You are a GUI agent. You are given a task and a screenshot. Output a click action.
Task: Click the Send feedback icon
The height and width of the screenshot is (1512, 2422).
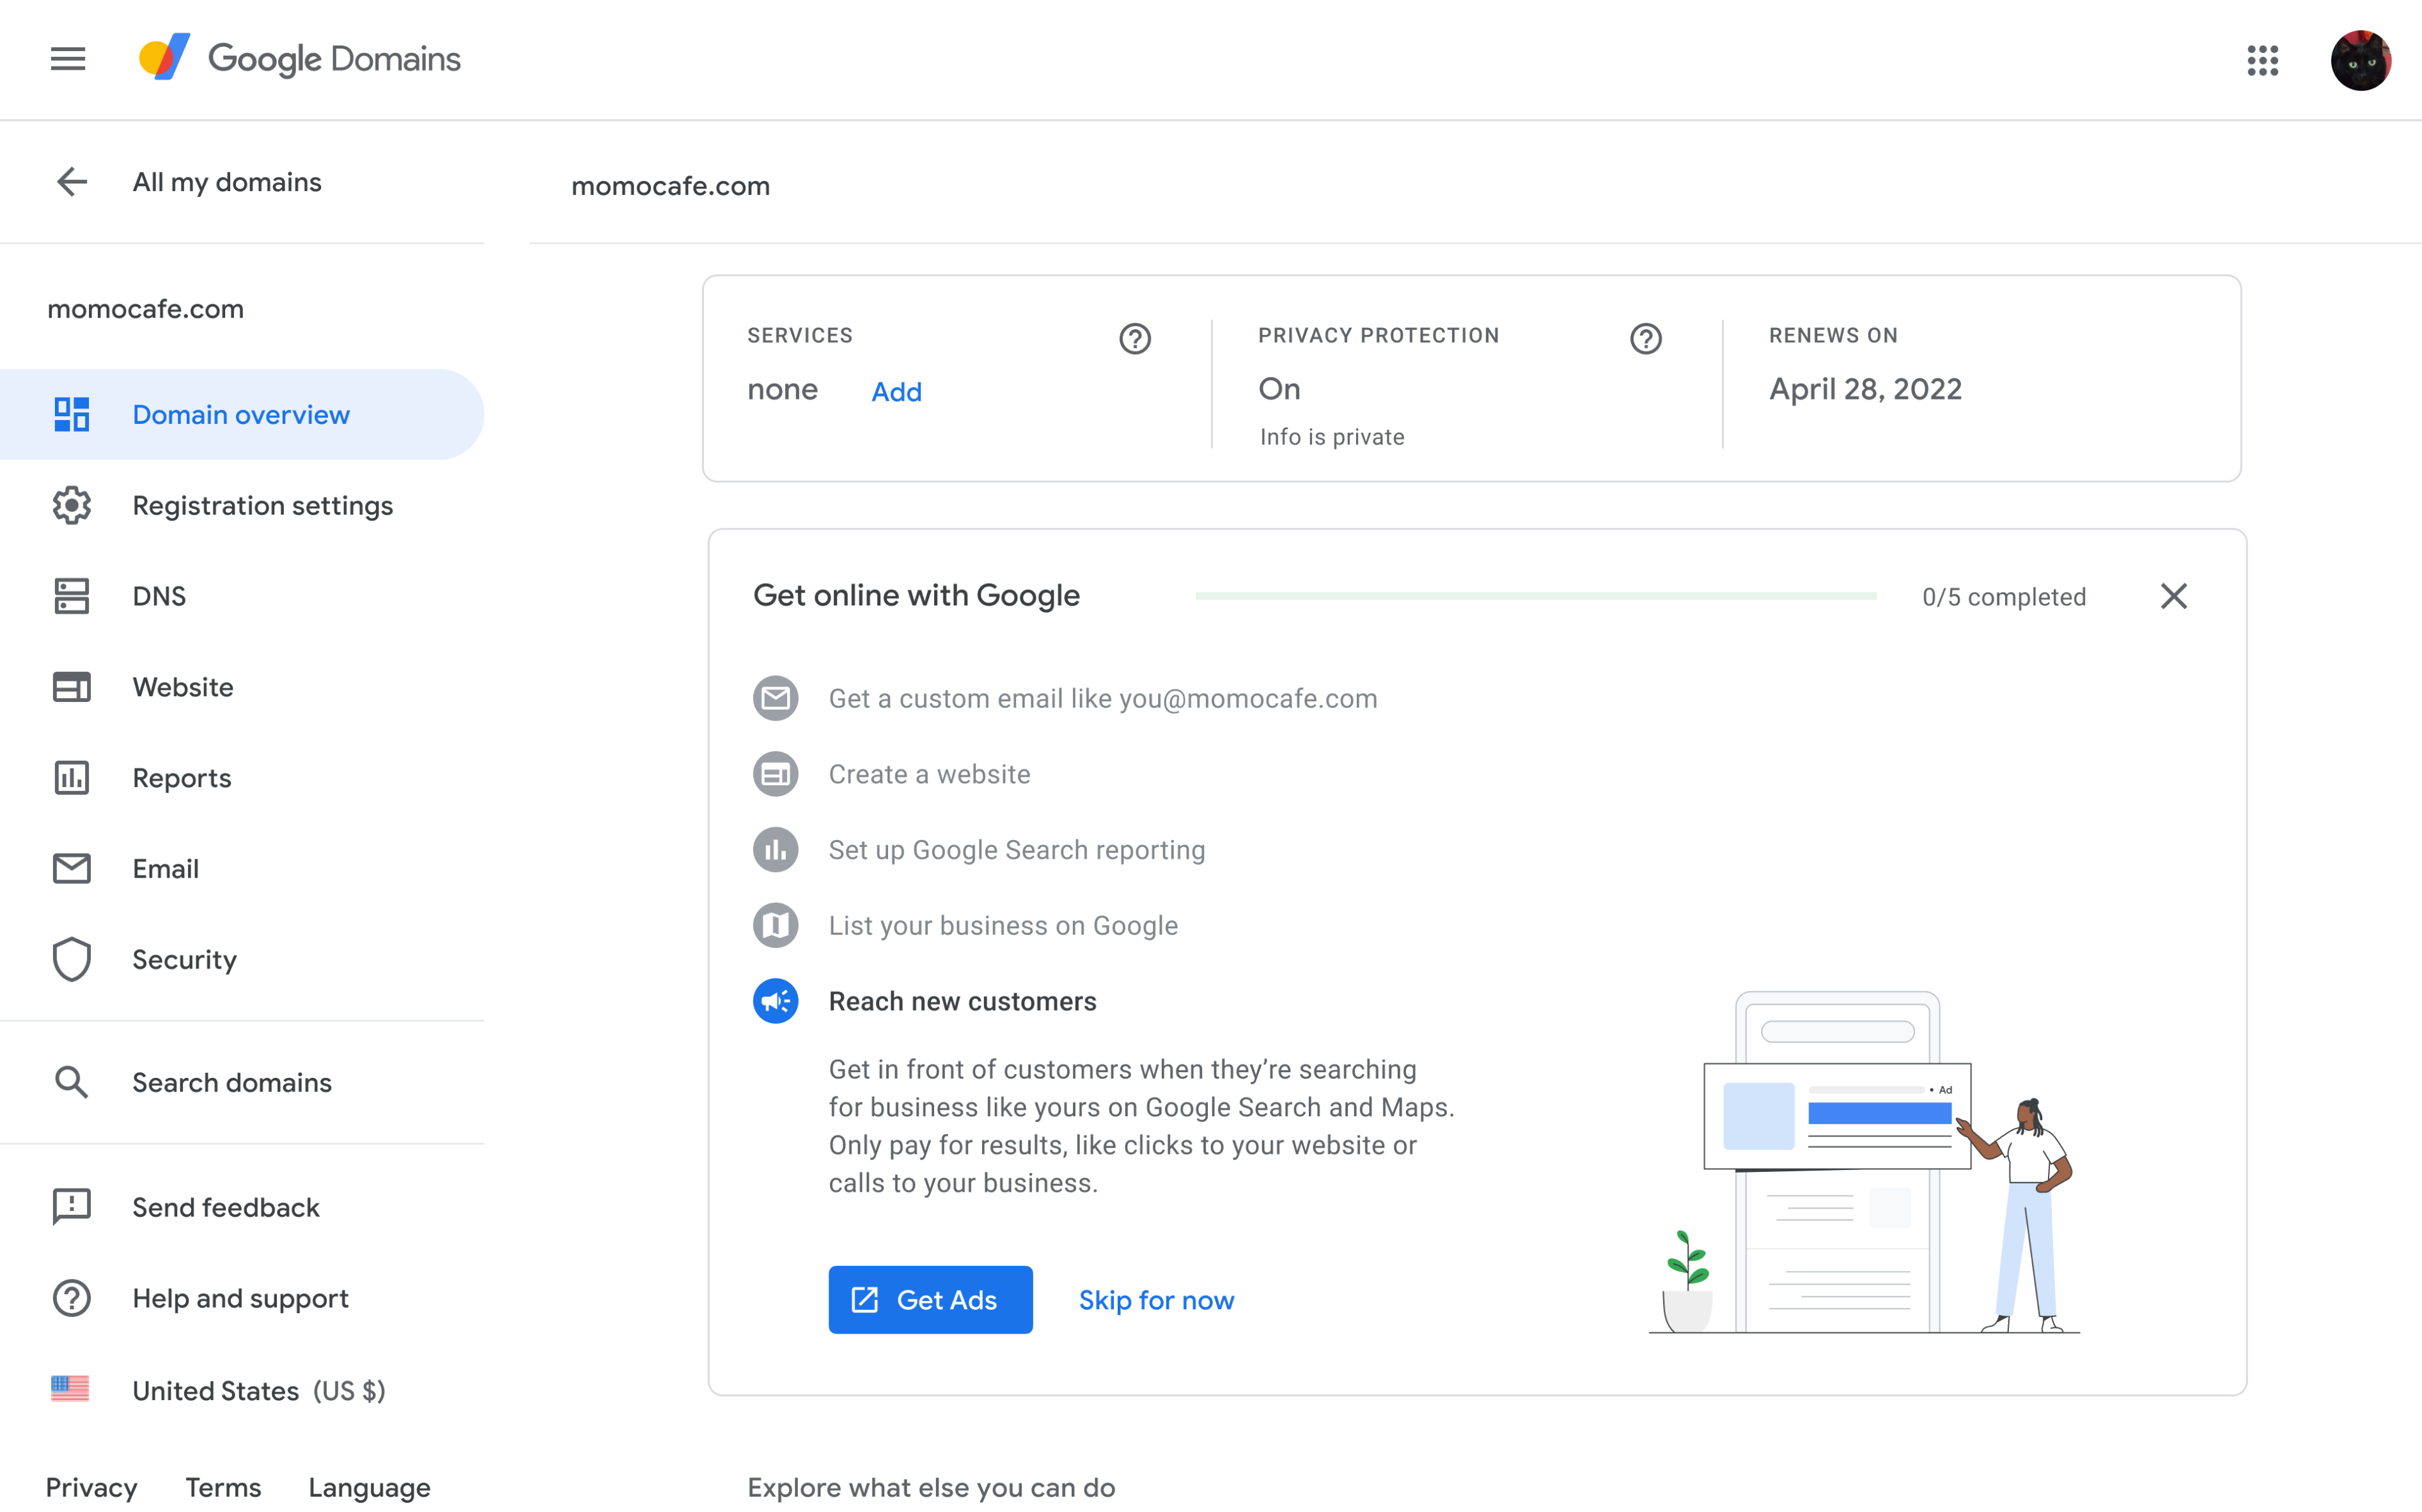point(72,1207)
